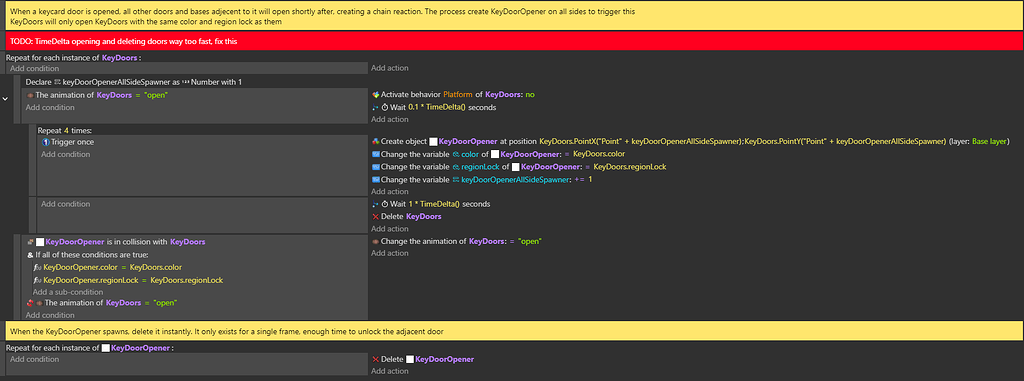Click KeyDoors in 'Repeat for each instance of KeyDoors'

(120, 58)
